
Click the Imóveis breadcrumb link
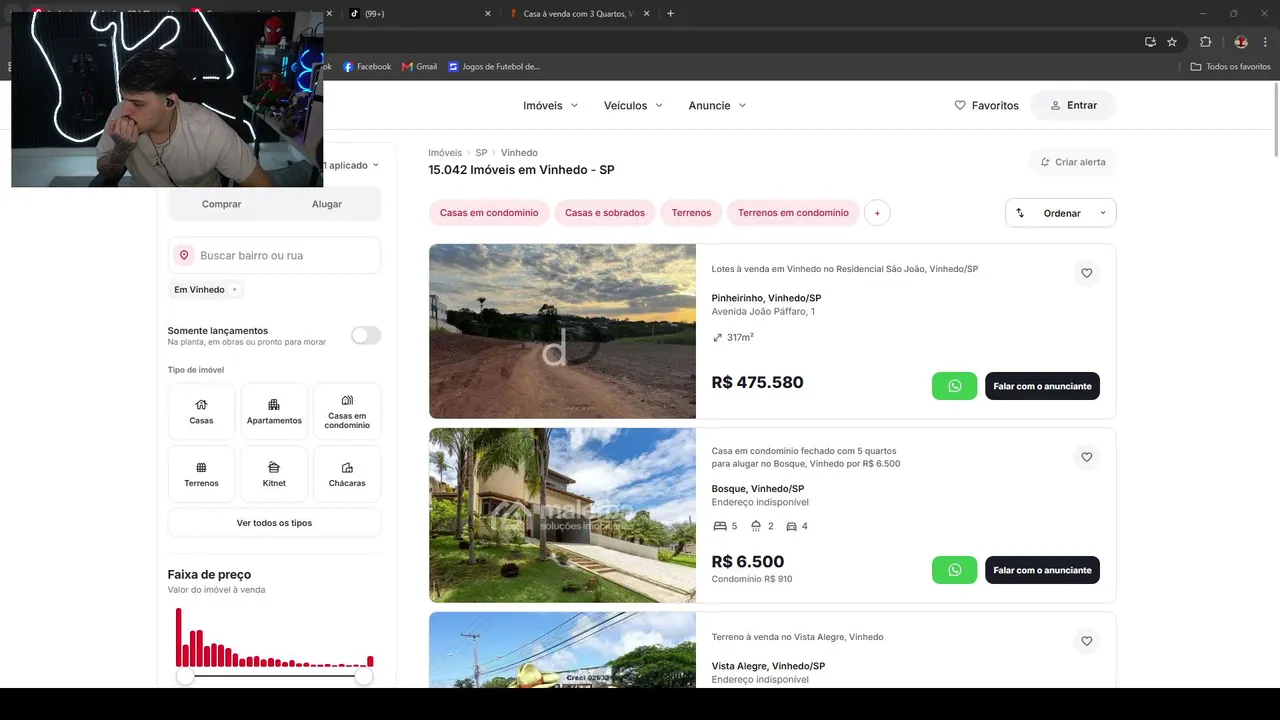pyautogui.click(x=445, y=153)
